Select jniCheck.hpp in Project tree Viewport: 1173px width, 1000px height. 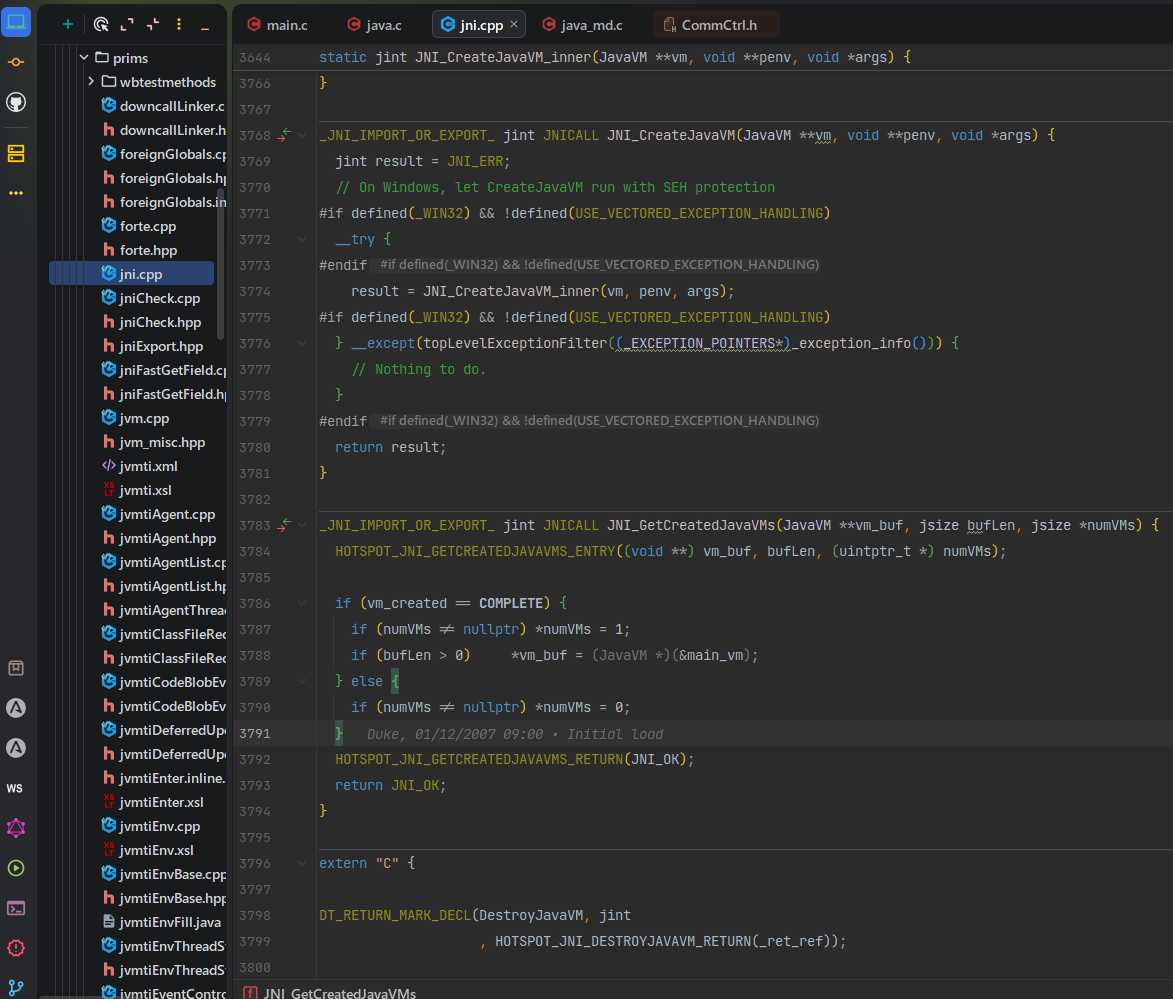[151, 322]
